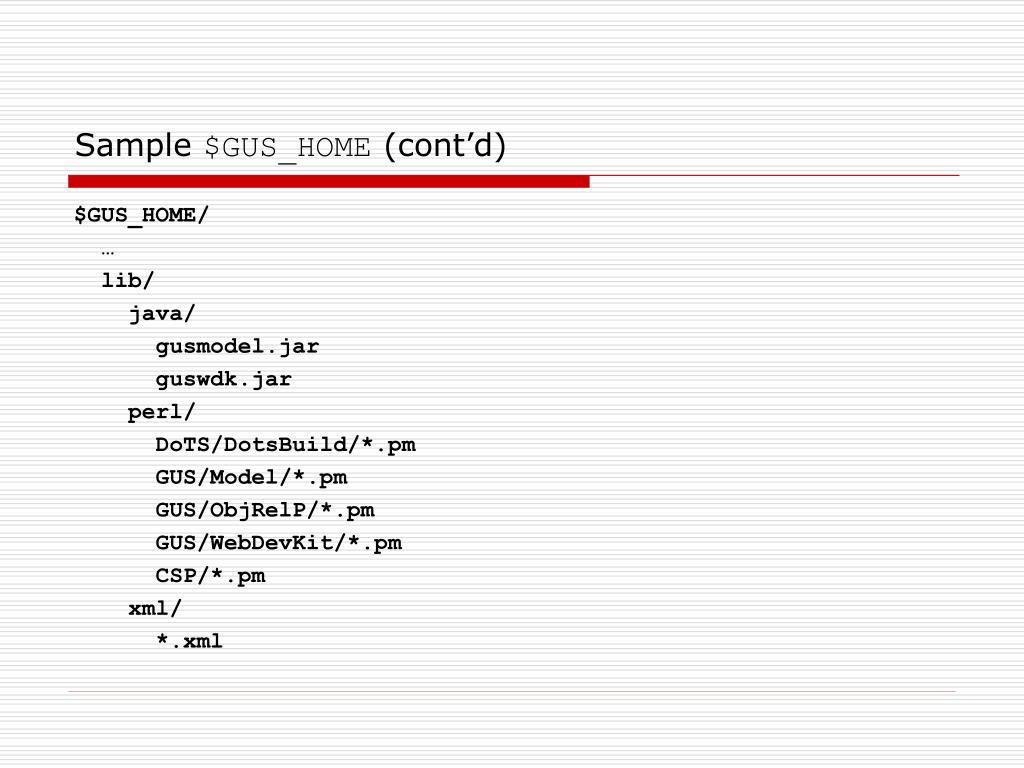Click the *.xml file entry
The height and width of the screenshot is (768, 1024).
[189, 641]
